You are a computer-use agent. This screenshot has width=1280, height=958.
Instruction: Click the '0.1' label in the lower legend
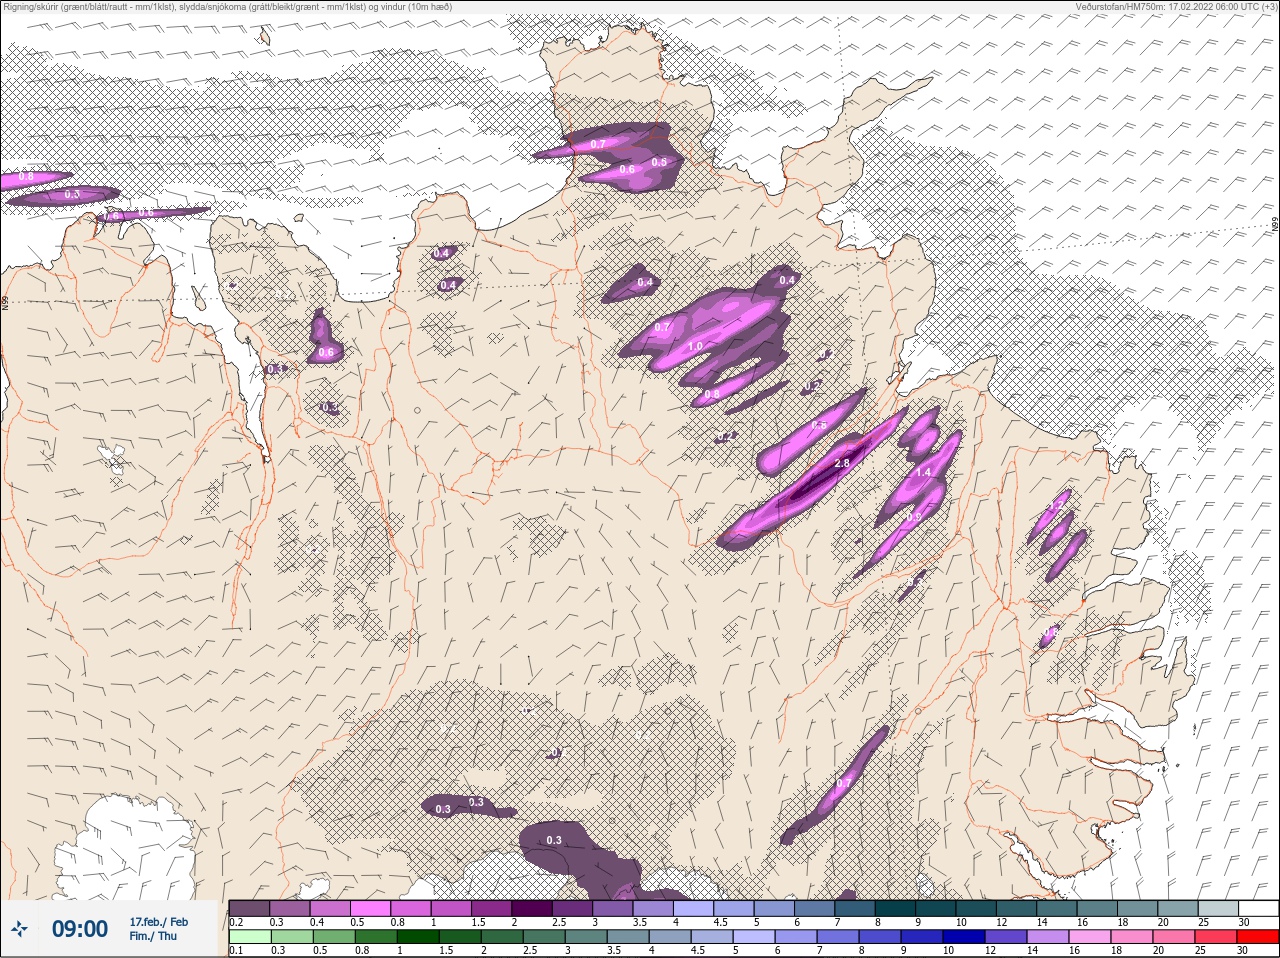pos(236,951)
